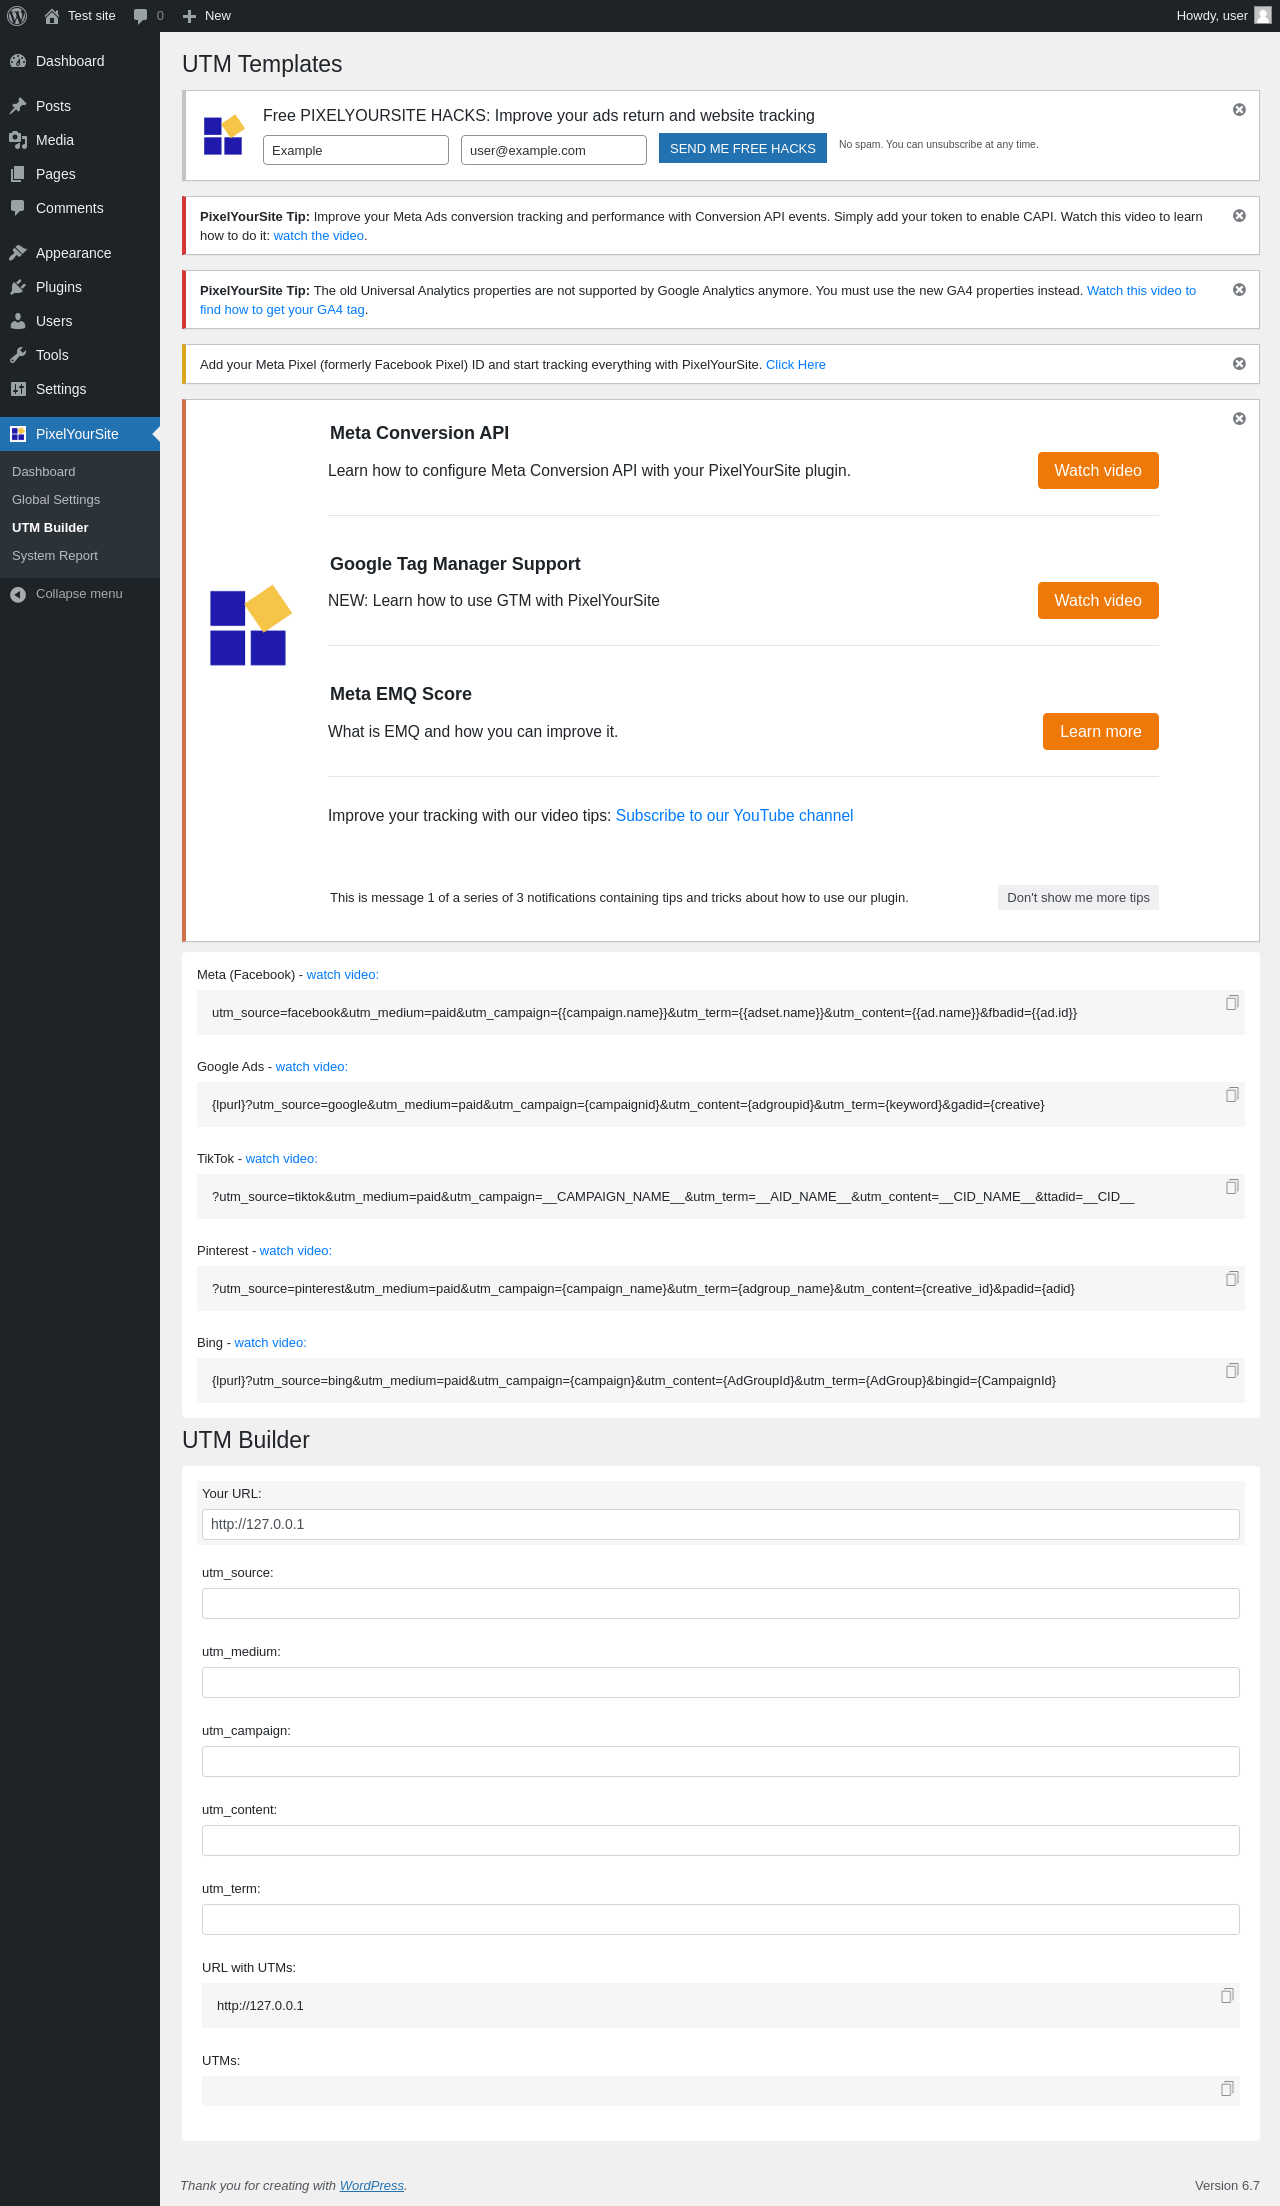The height and width of the screenshot is (2206, 1280).
Task: Dismiss the Meta Pixel ID notice
Action: (x=1239, y=364)
